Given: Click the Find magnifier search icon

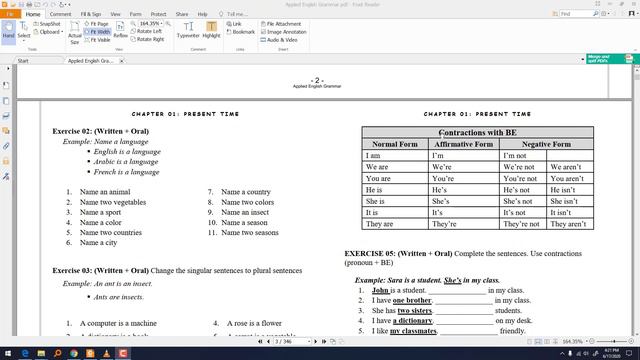Looking at the screenshot, I should pos(596,14).
